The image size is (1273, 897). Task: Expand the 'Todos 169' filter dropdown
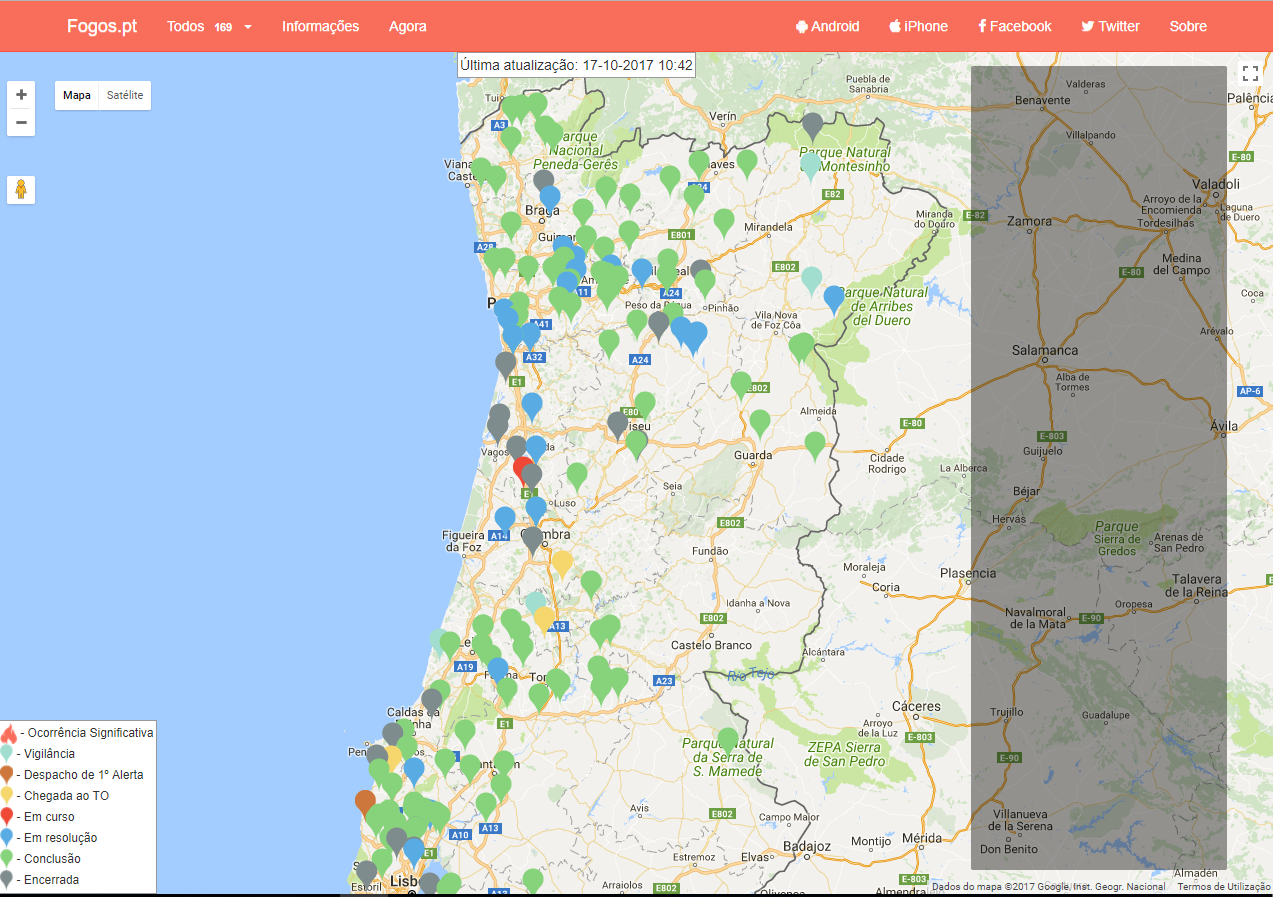point(207,27)
